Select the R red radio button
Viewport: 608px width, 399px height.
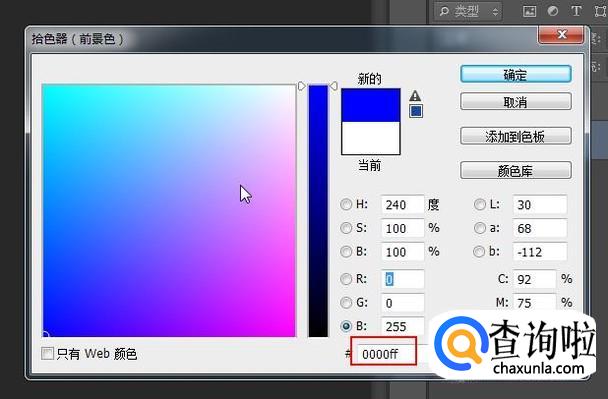tap(346, 279)
